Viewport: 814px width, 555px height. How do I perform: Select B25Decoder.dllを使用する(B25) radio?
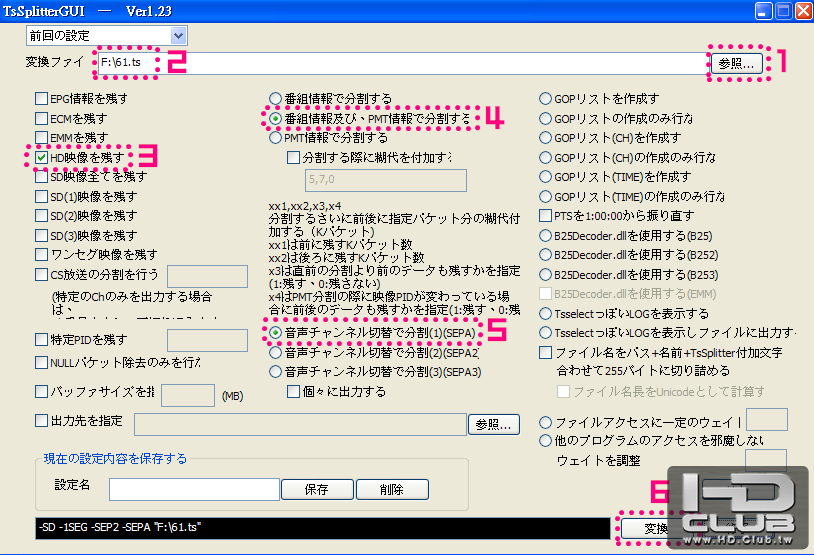point(545,235)
